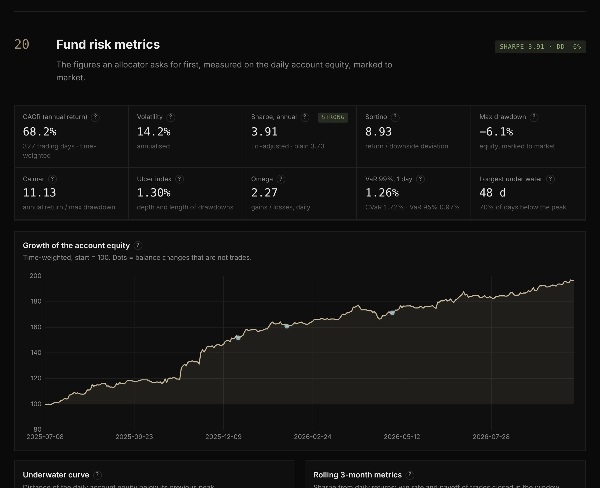Click the Volatility value 14.2%
This screenshot has height=488, width=600.
[x=153, y=132]
